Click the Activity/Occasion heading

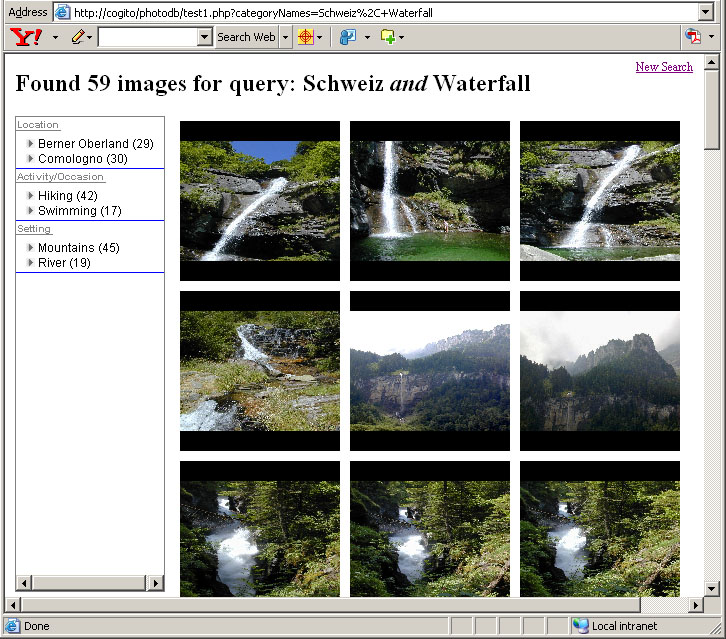tap(60, 177)
